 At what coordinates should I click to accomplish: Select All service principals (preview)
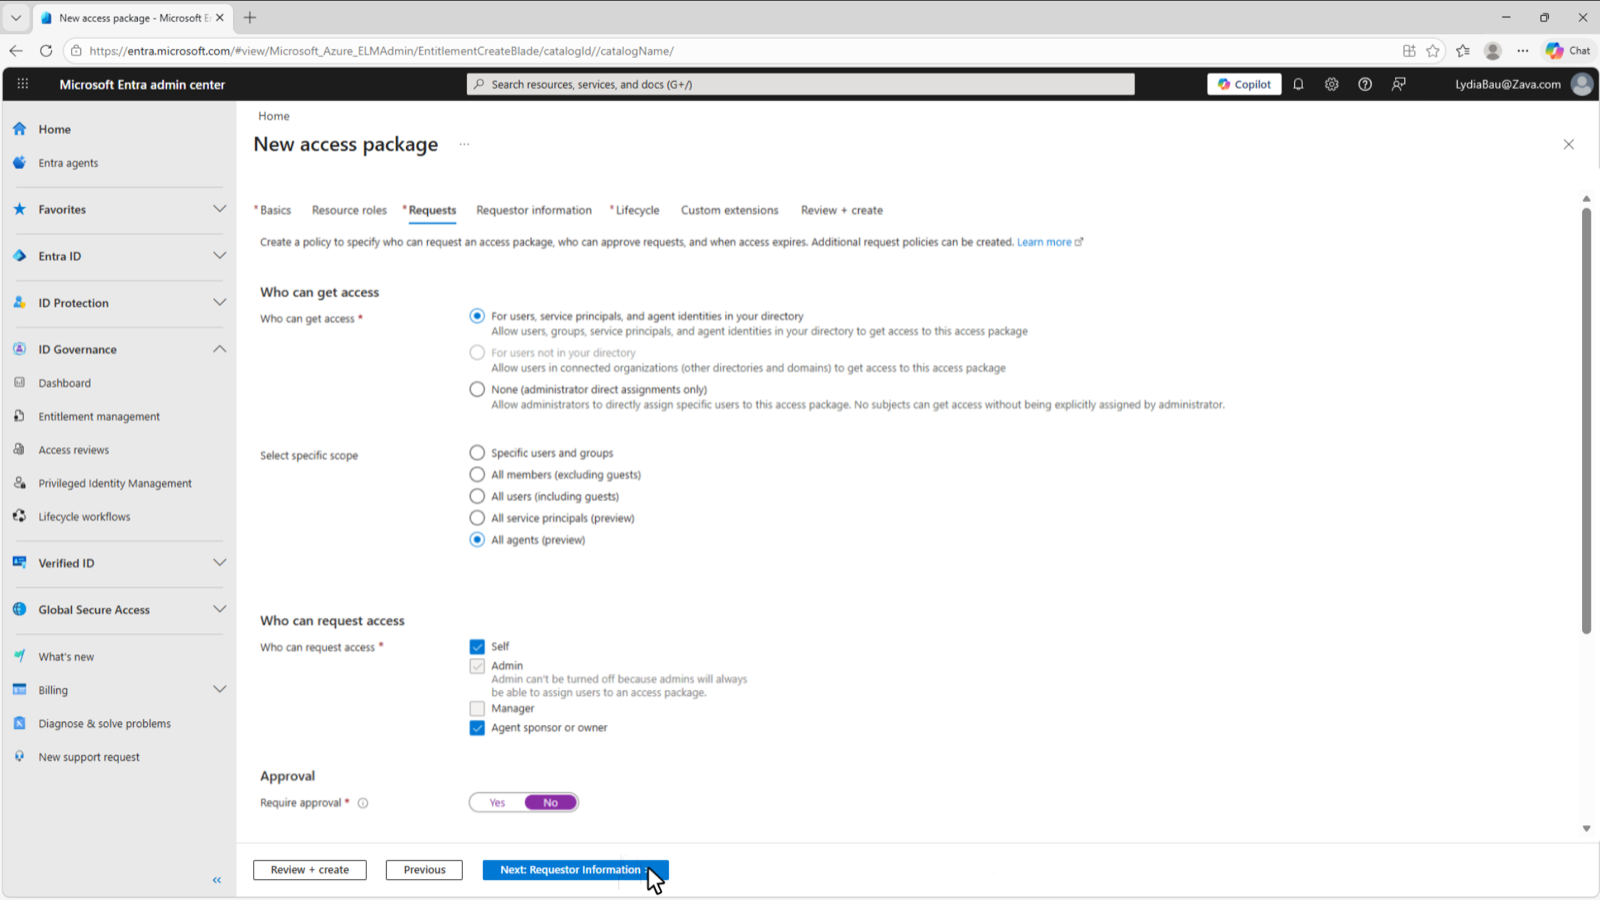[477, 518]
